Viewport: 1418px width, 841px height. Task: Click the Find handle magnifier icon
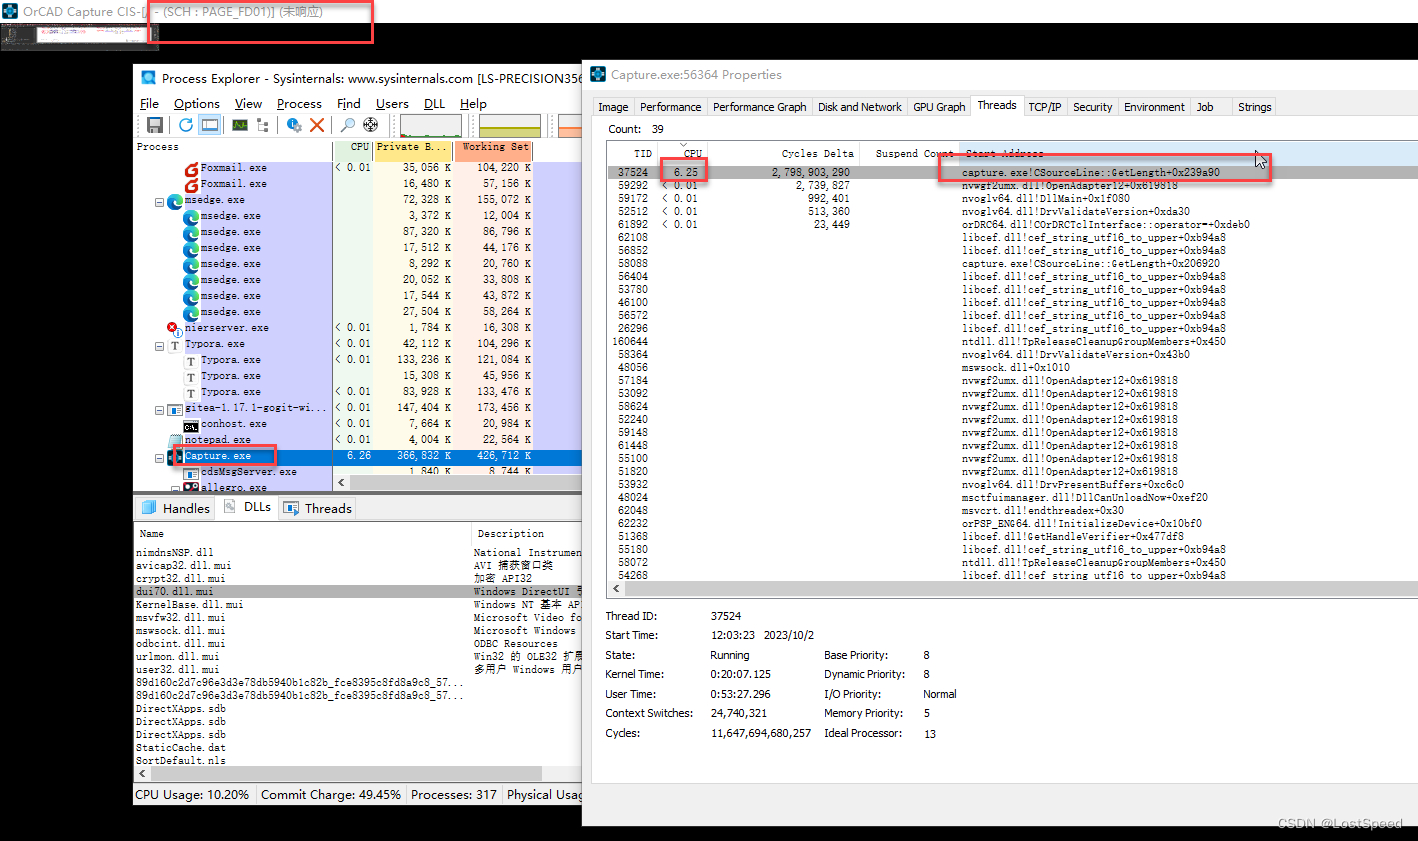(347, 125)
